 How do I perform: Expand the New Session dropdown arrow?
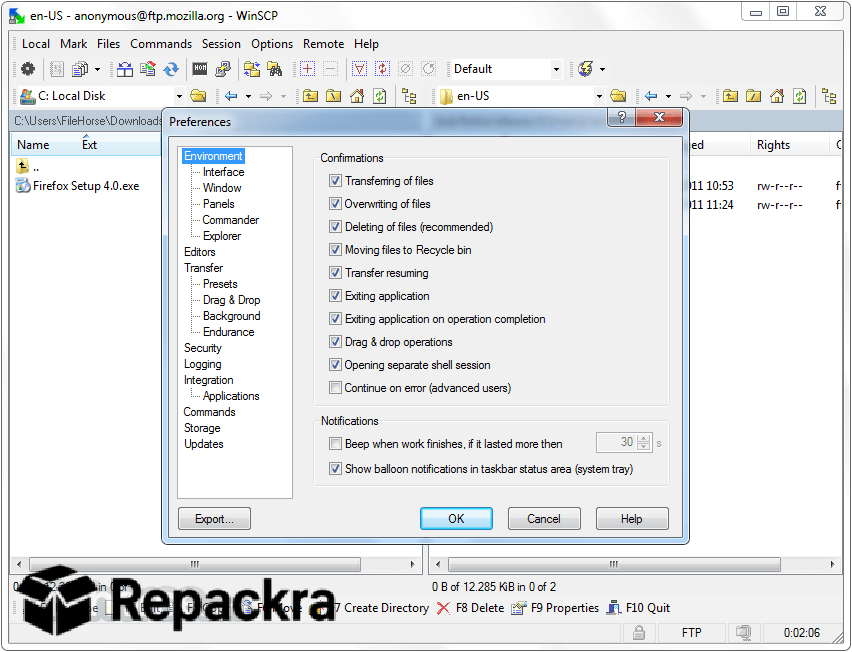pos(603,70)
